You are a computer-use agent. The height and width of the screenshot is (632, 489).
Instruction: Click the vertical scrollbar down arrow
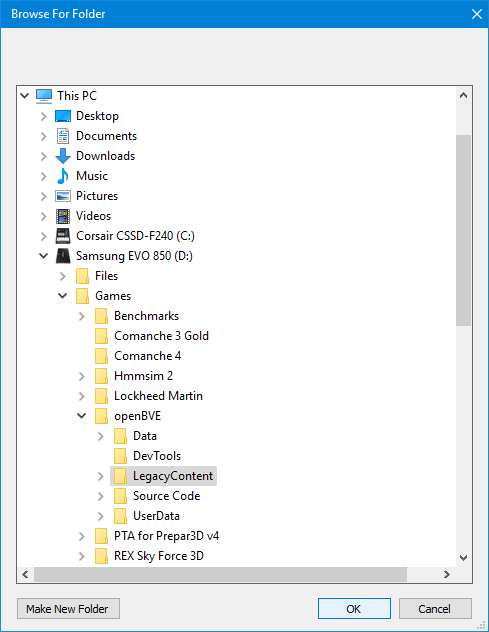tap(464, 557)
